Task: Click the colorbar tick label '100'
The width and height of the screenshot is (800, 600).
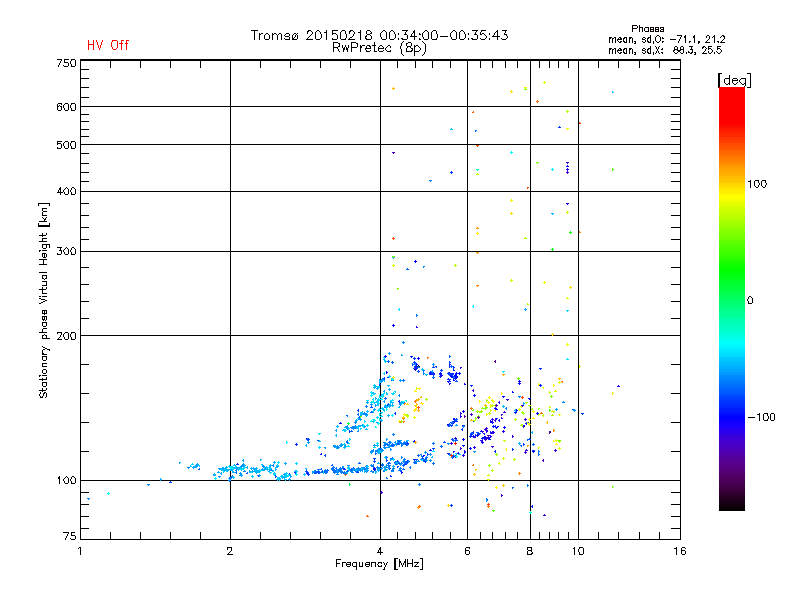Action: click(x=757, y=184)
